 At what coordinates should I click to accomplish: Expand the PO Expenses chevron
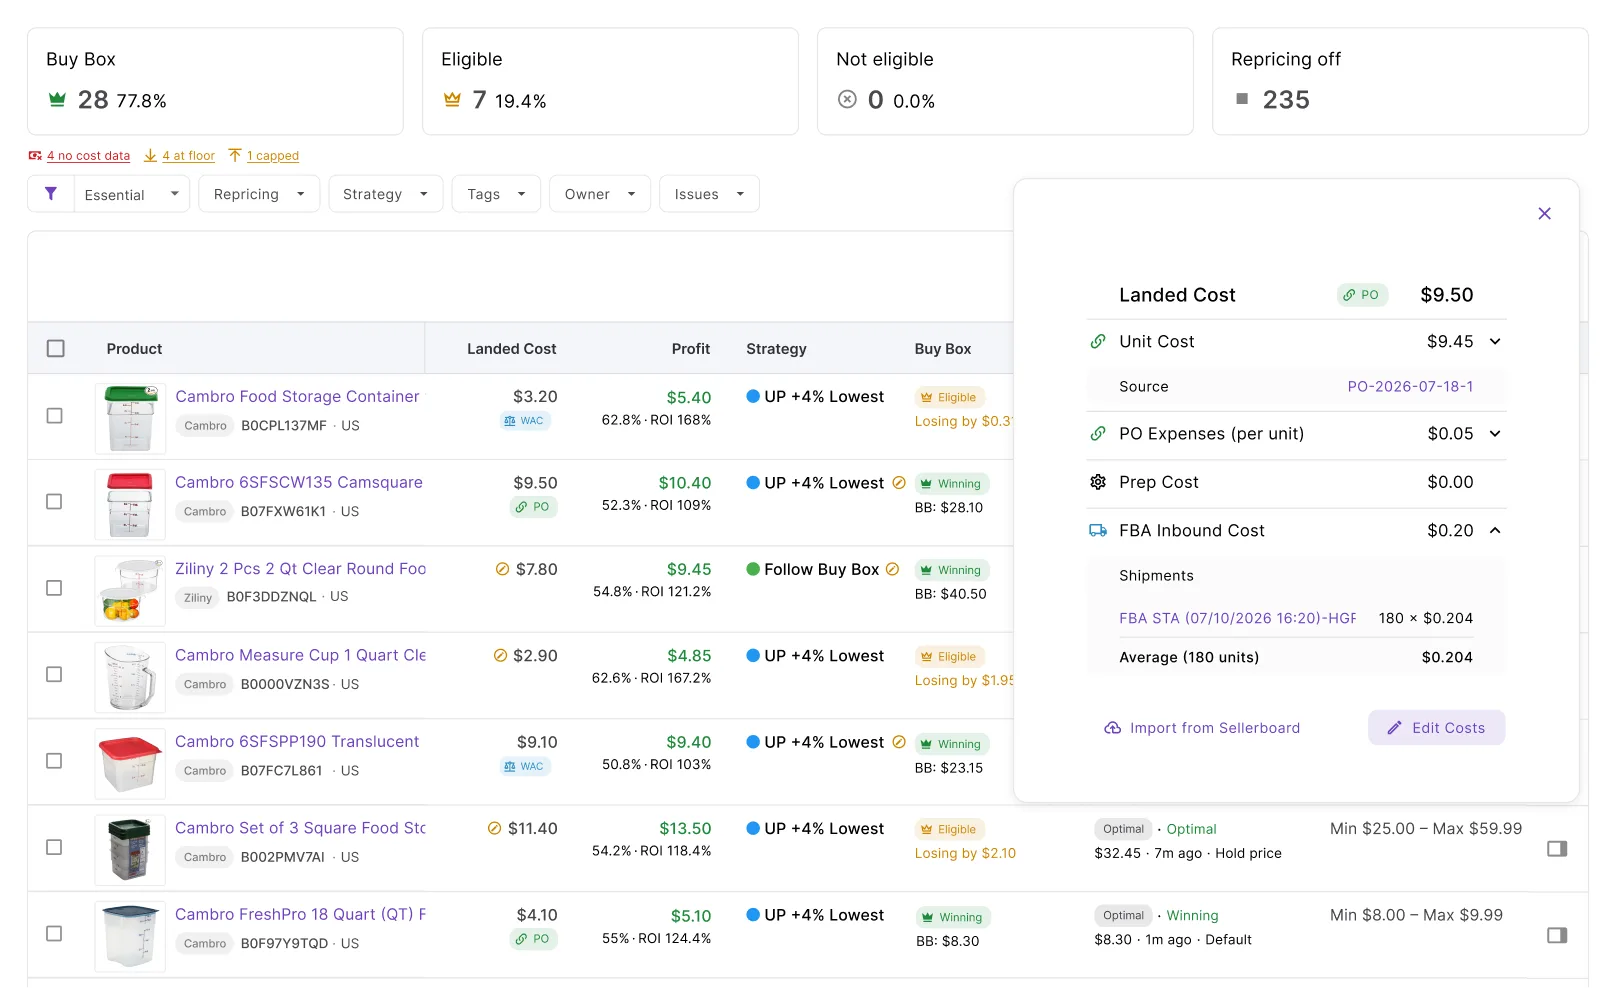tap(1495, 434)
